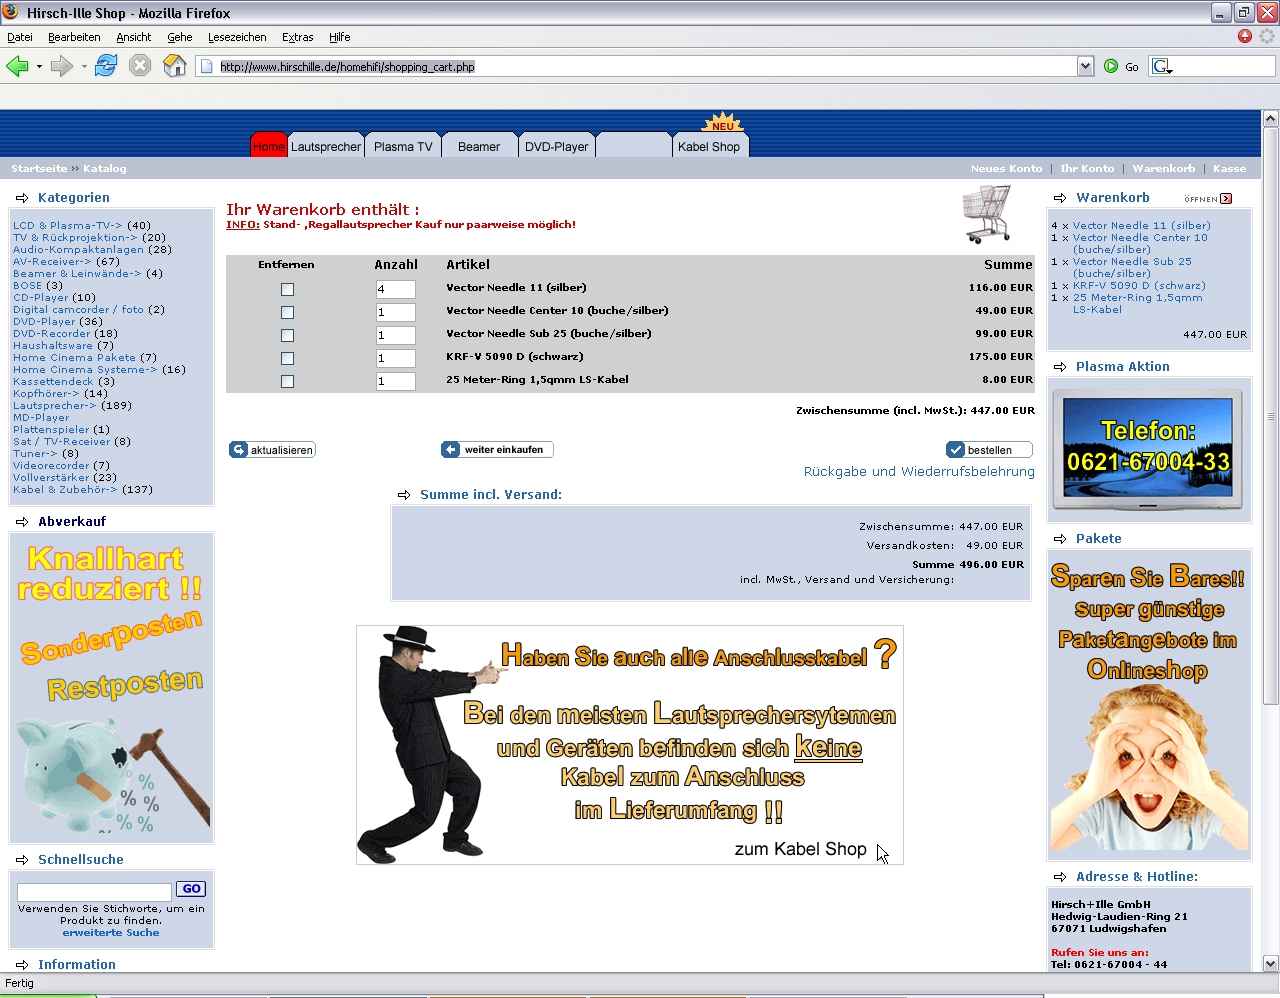Click the red adblock icon in the menu bar
1280x998 pixels.
[x=1245, y=36]
